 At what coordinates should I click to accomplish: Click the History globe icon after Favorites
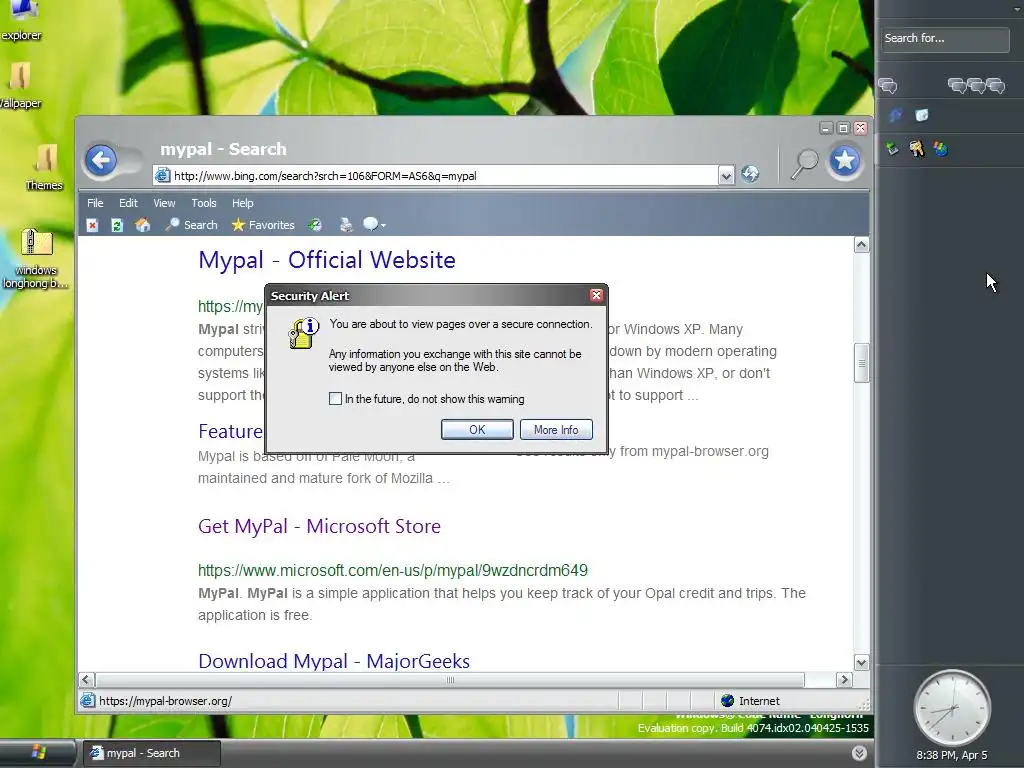coord(315,225)
